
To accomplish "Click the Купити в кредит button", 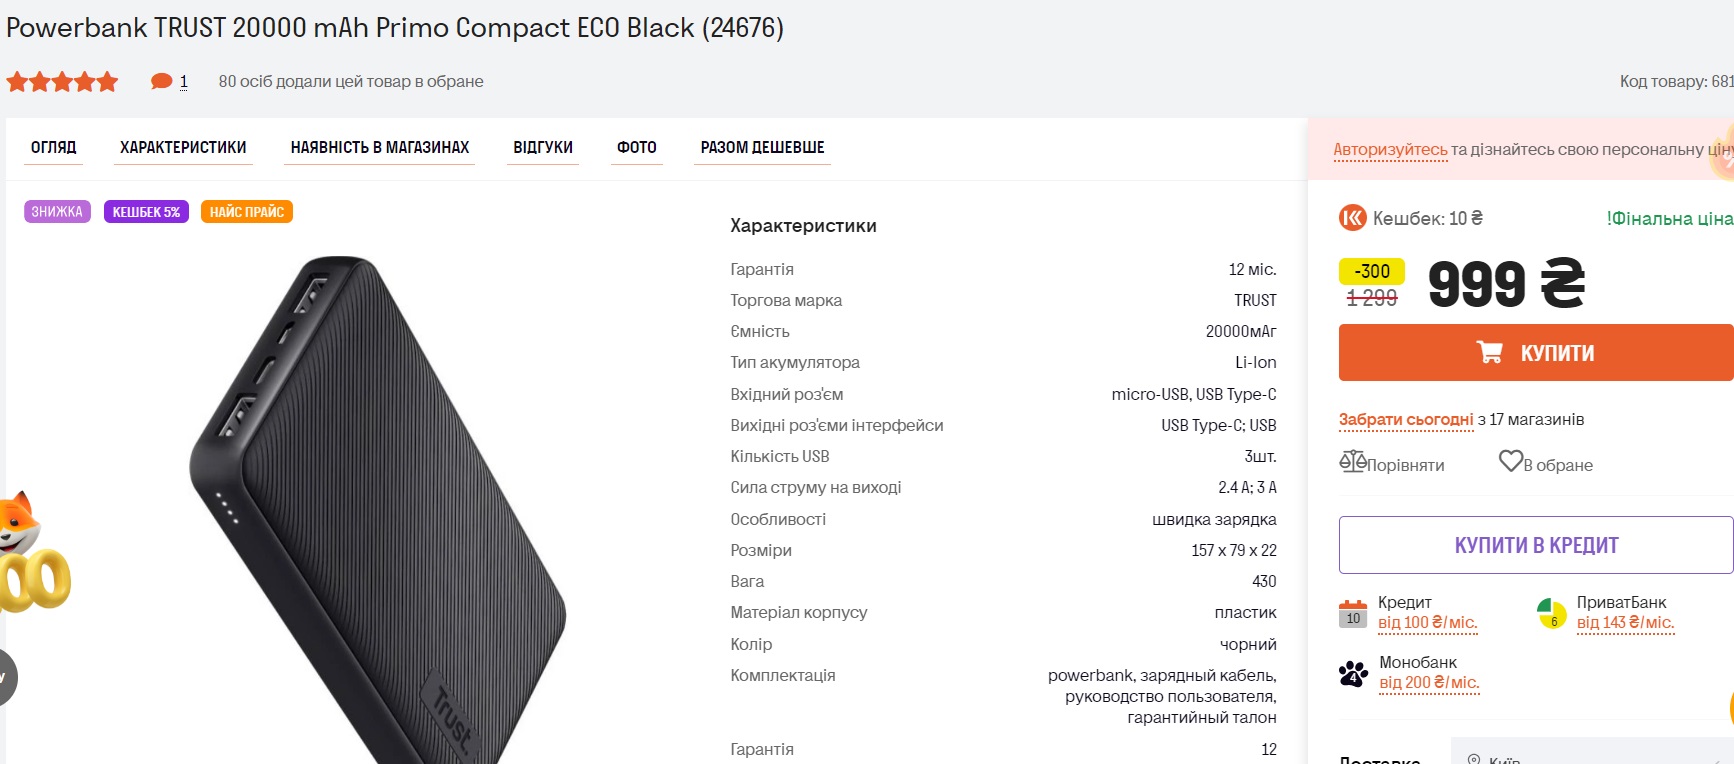I will [x=1535, y=545].
